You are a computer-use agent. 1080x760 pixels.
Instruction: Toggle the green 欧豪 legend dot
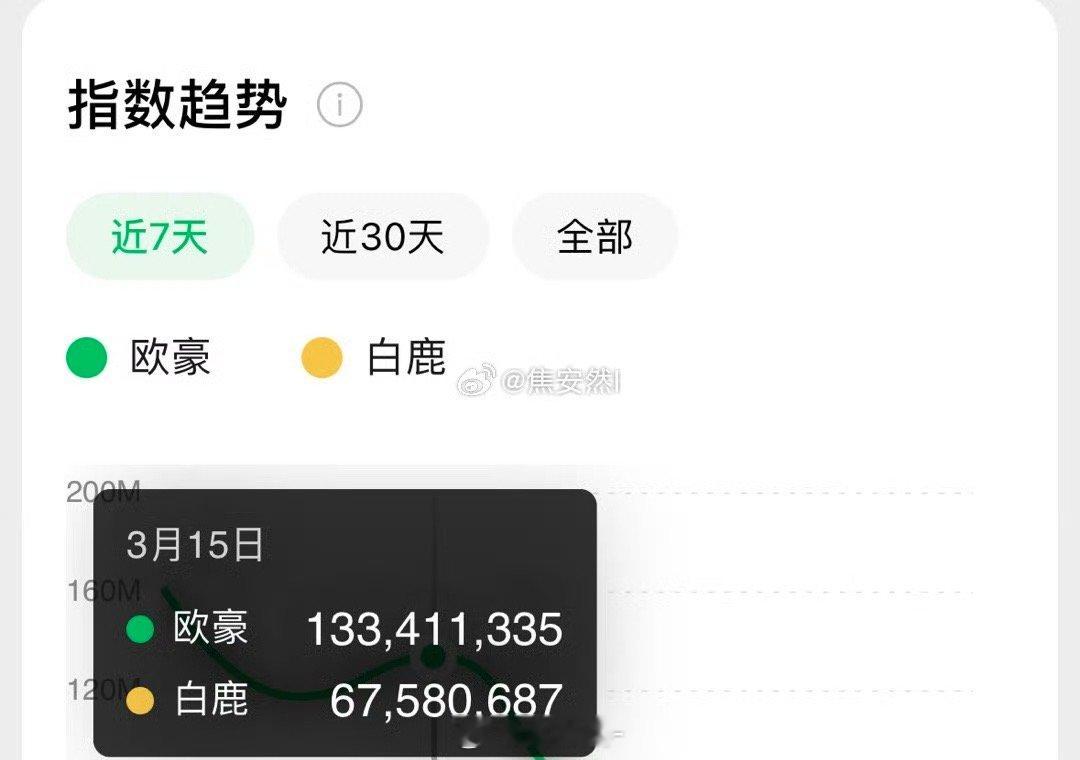point(87,358)
